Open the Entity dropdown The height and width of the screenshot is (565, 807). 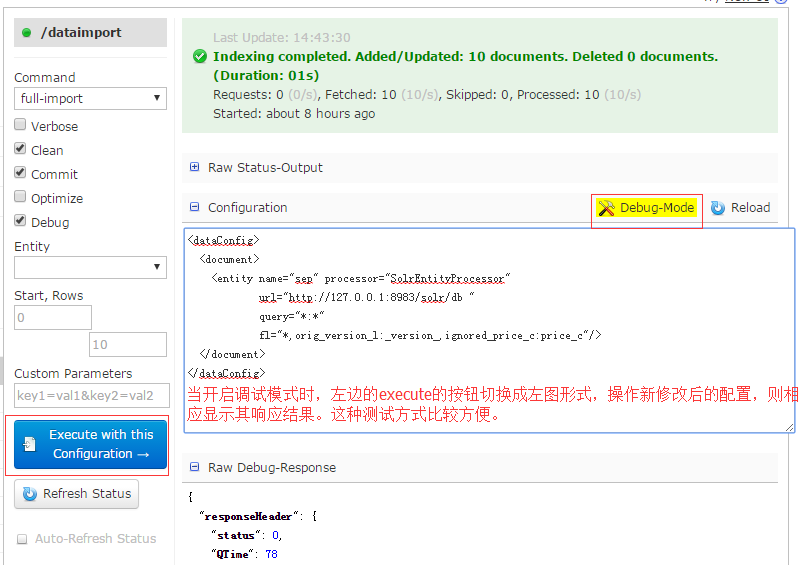91,268
